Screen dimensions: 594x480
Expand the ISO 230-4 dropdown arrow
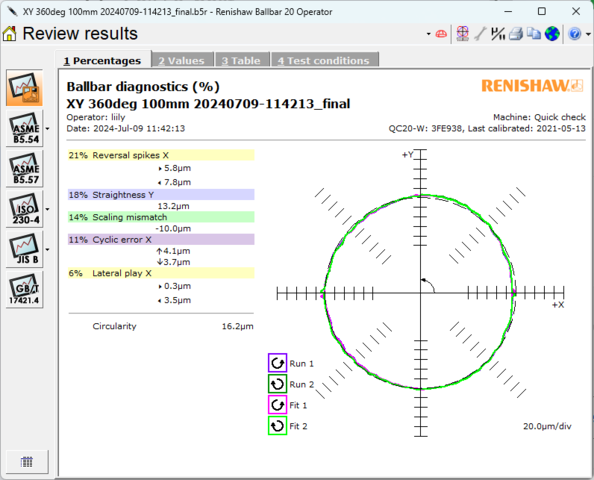[47, 209]
